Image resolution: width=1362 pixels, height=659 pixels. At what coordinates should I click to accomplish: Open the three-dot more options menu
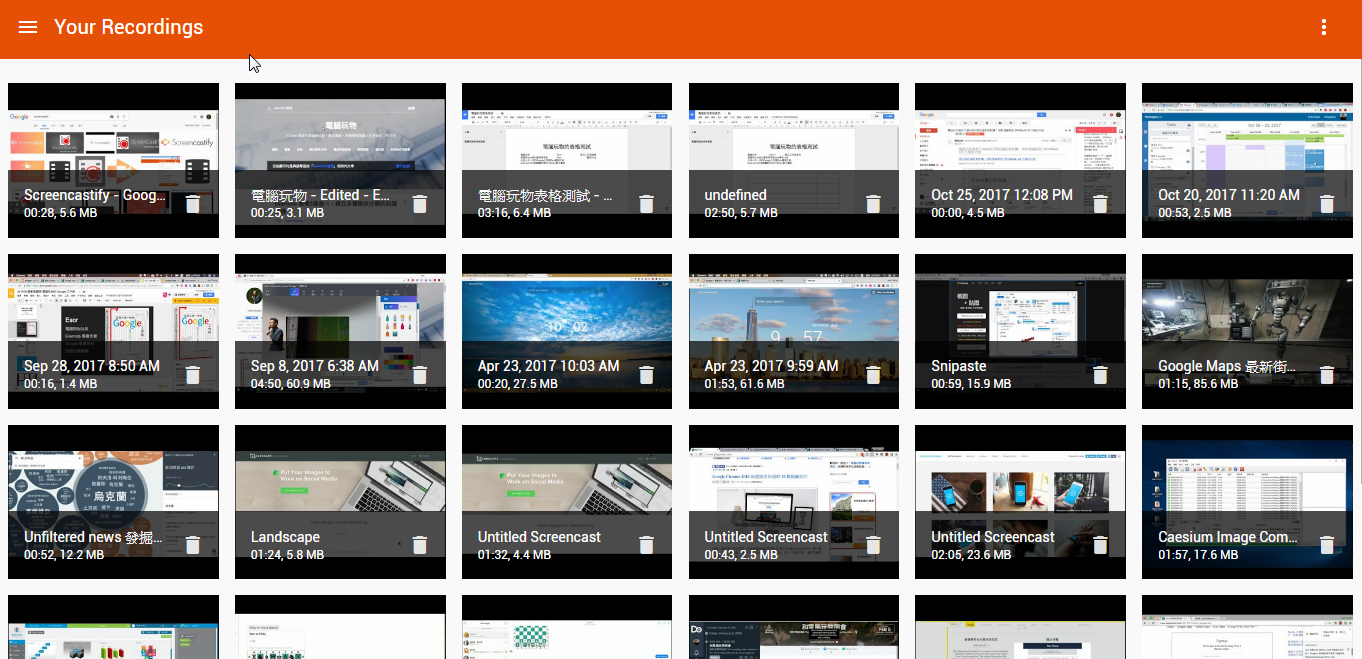pyautogui.click(x=1324, y=27)
